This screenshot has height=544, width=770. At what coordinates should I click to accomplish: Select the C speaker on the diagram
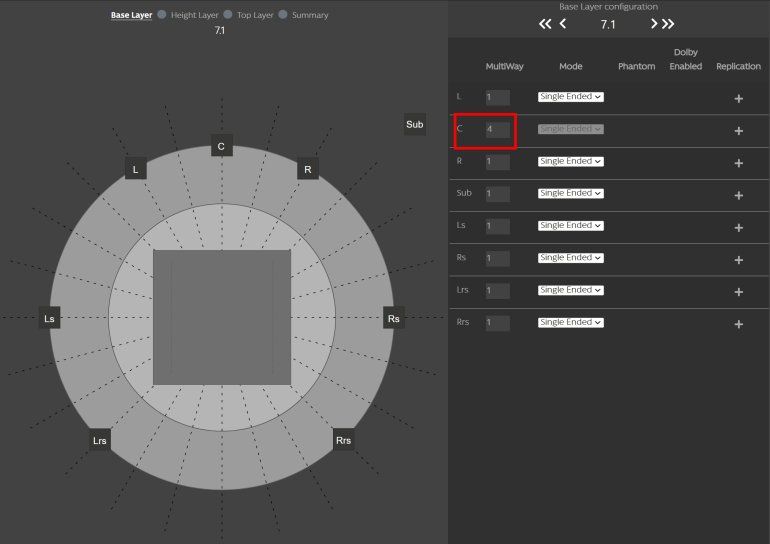[220, 147]
